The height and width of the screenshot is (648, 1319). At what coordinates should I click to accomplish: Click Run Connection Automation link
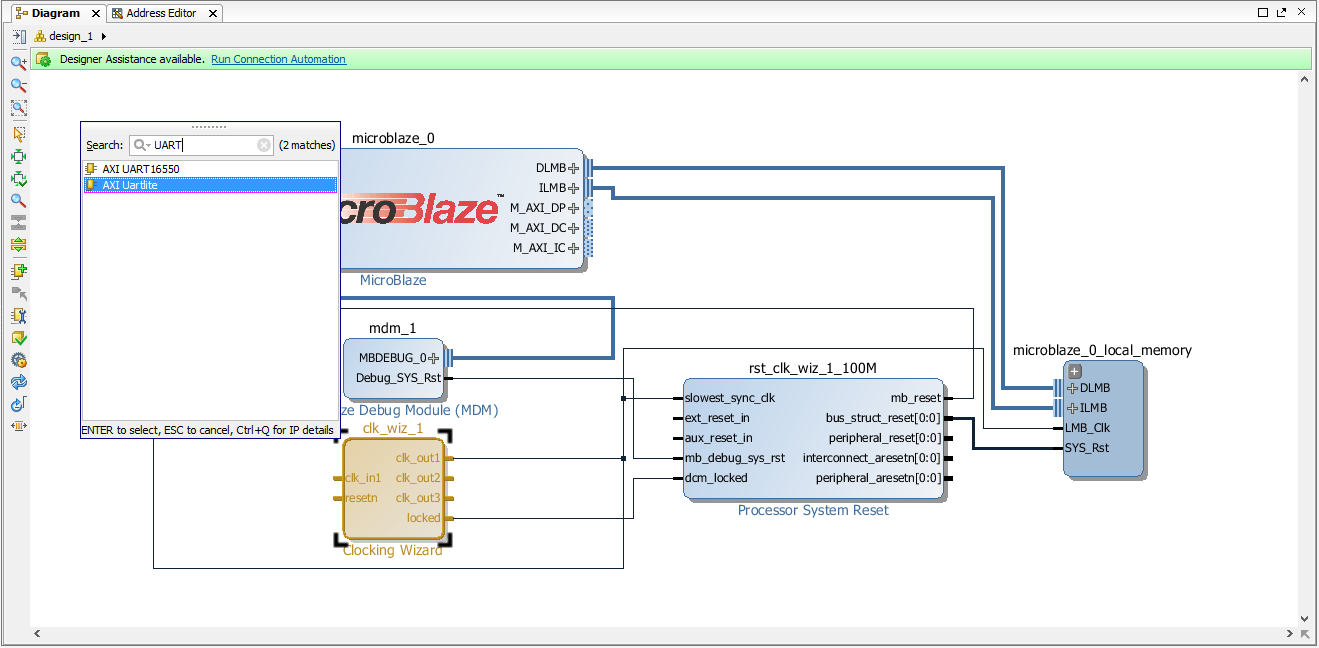click(278, 59)
